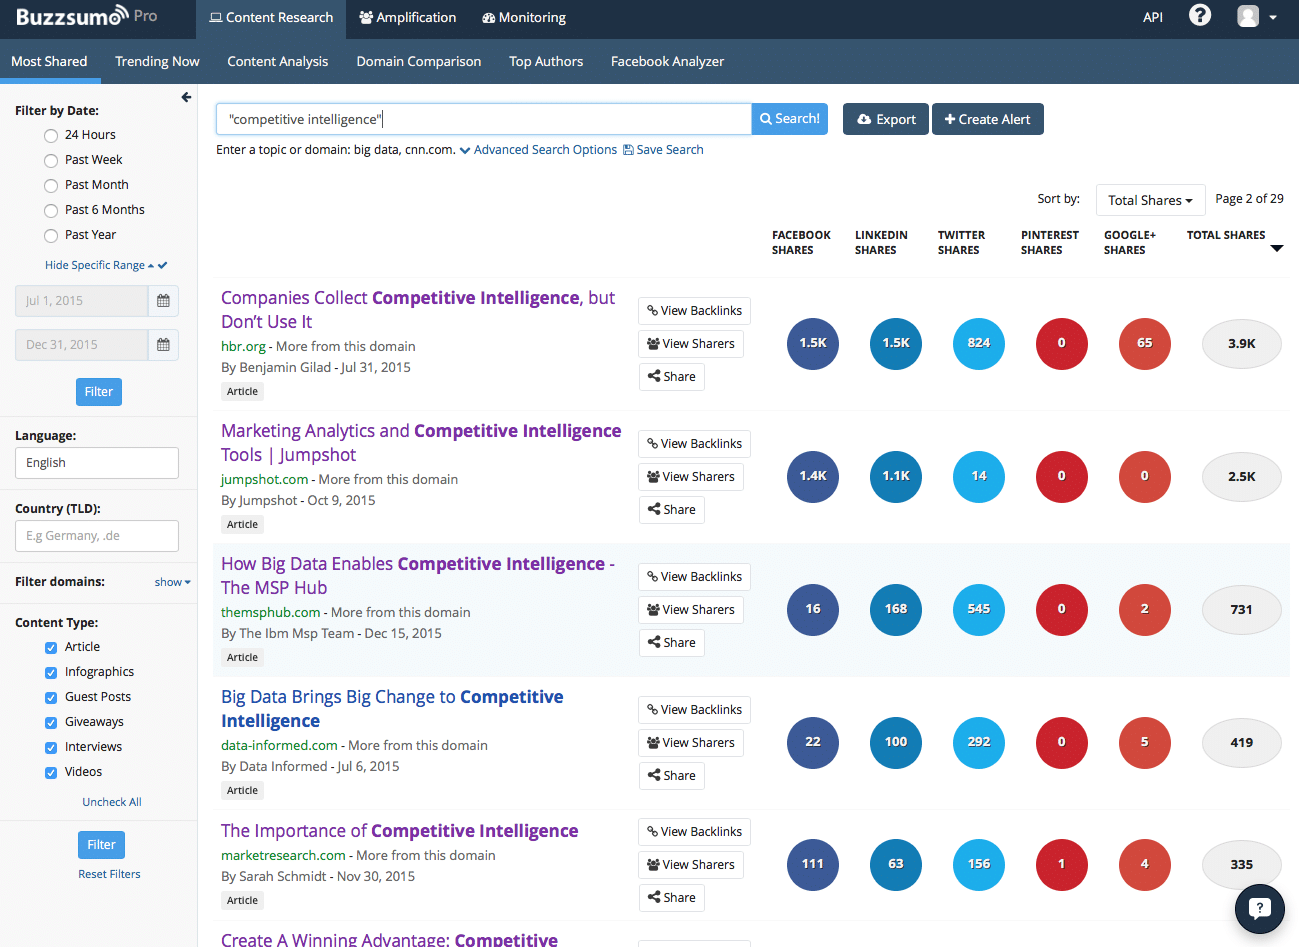Click Google+ shares circle showing 5
The width and height of the screenshot is (1299, 947).
[x=1145, y=742]
